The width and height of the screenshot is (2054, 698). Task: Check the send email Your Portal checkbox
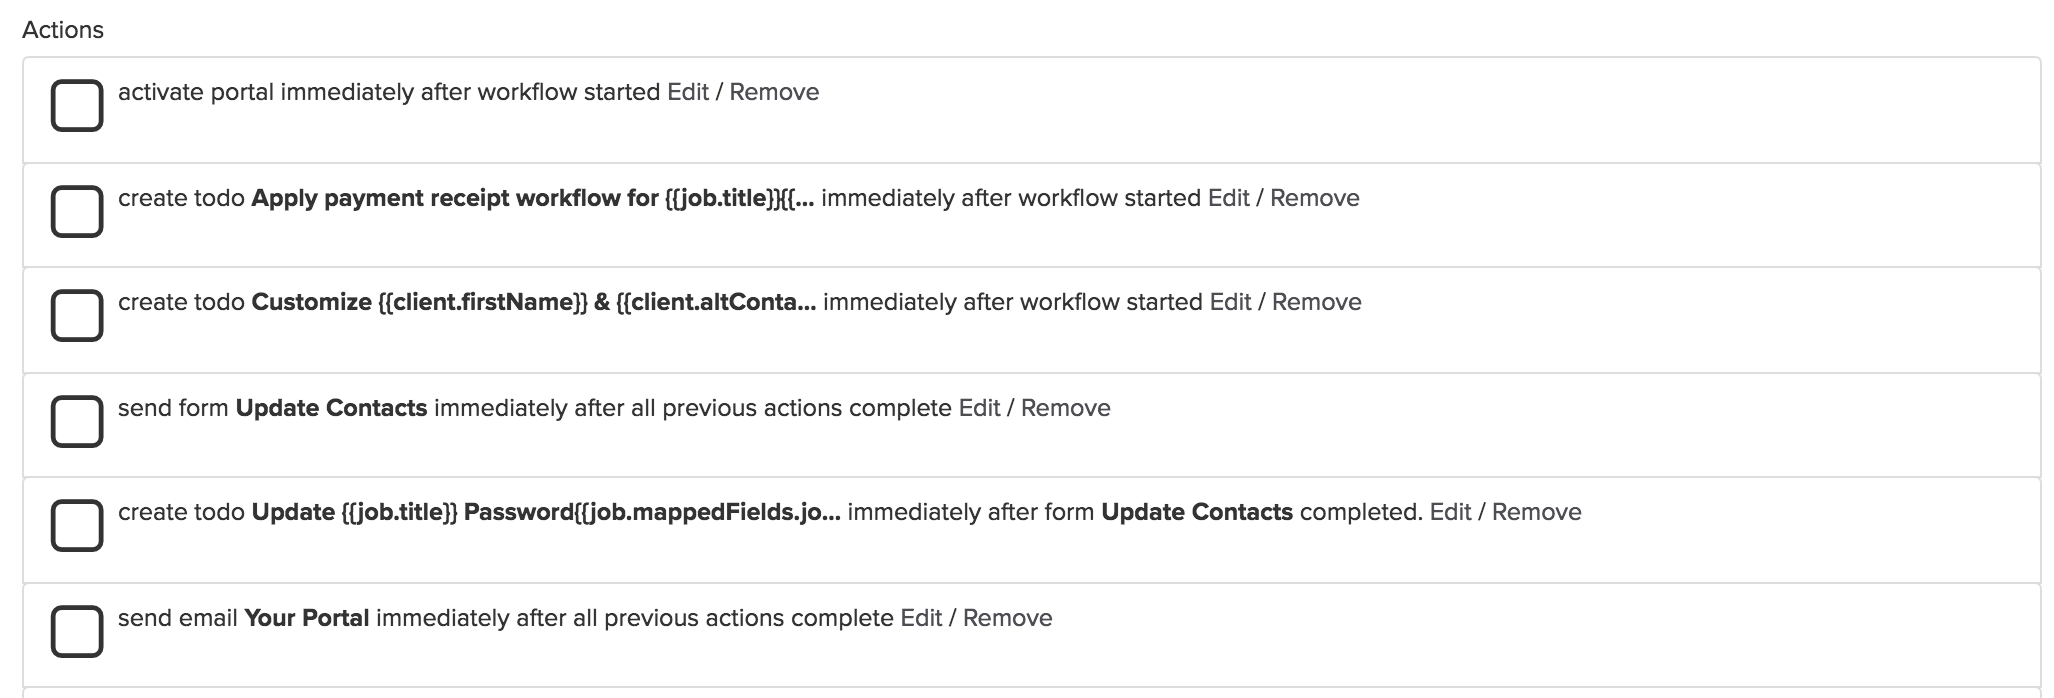77,631
